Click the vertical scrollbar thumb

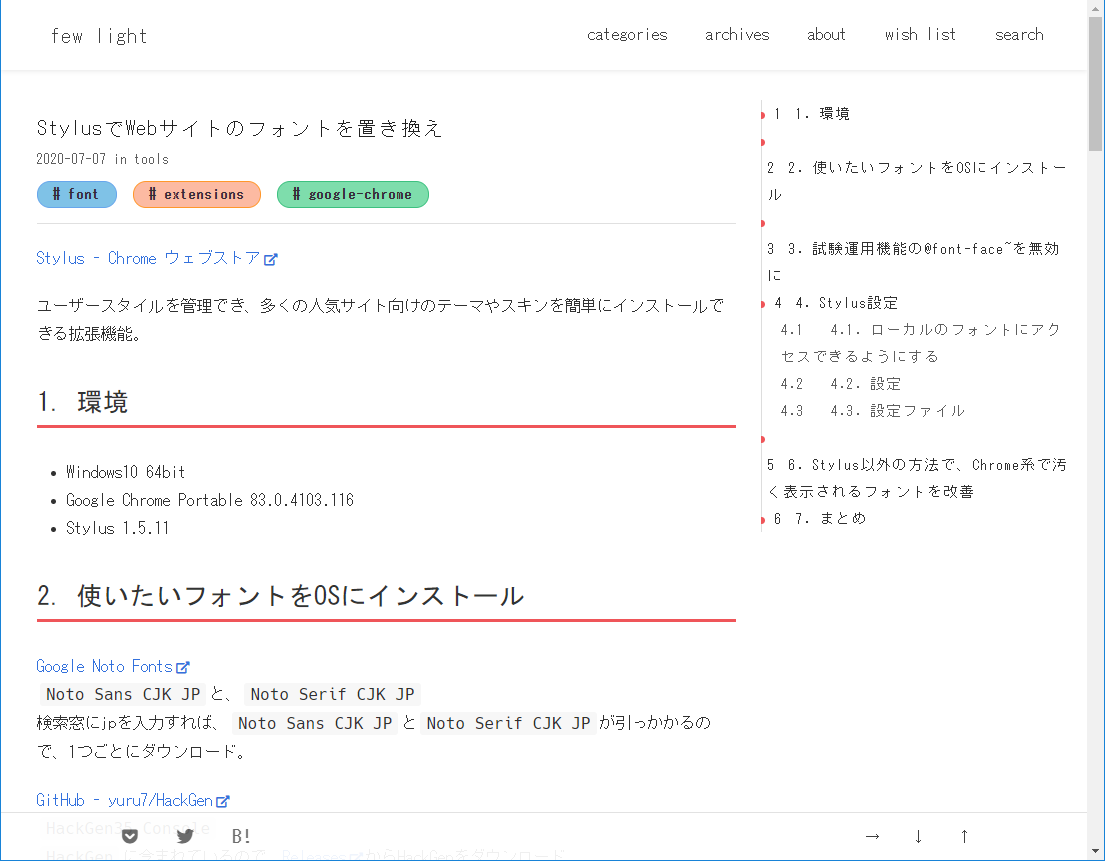[x=1095, y=84]
